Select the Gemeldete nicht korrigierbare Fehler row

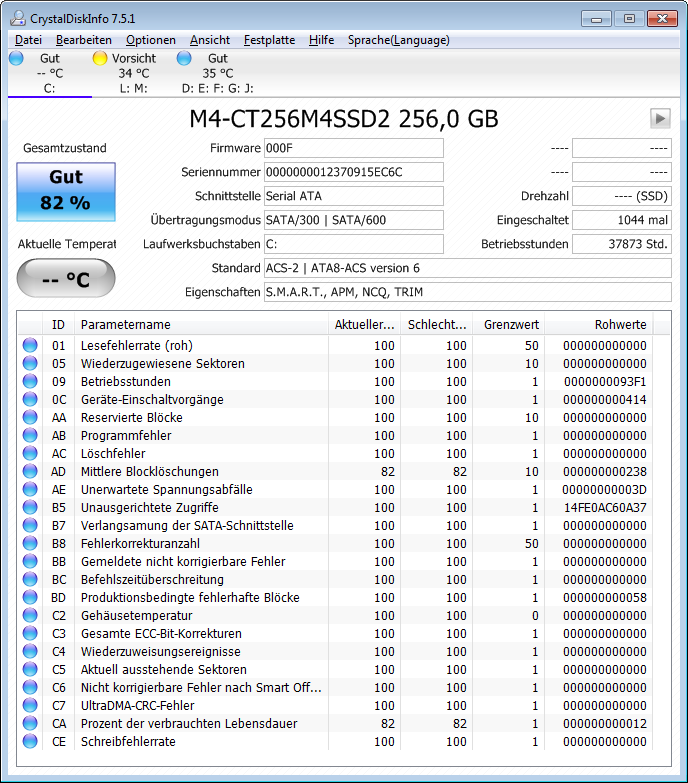tap(336, 561)
